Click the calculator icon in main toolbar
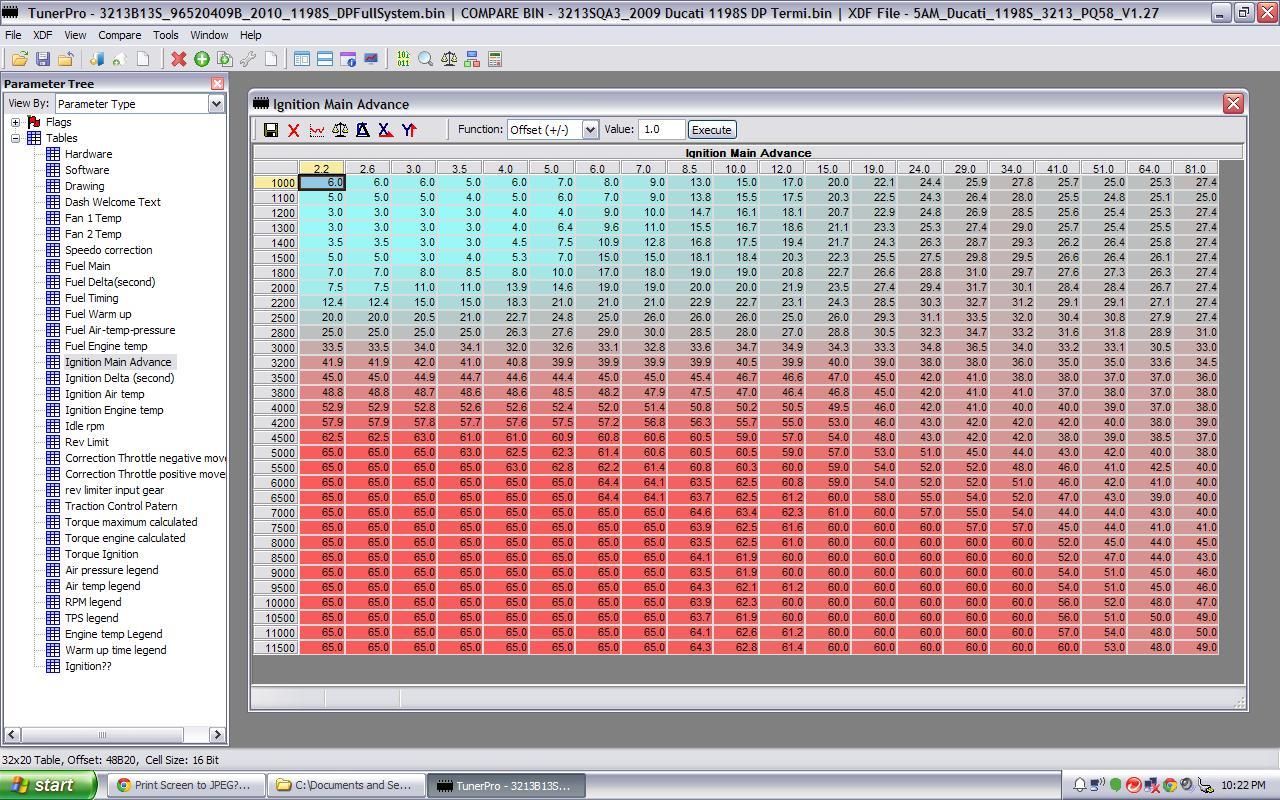The height and width of the screenshot is (800, 1280). tap(494, 59)
